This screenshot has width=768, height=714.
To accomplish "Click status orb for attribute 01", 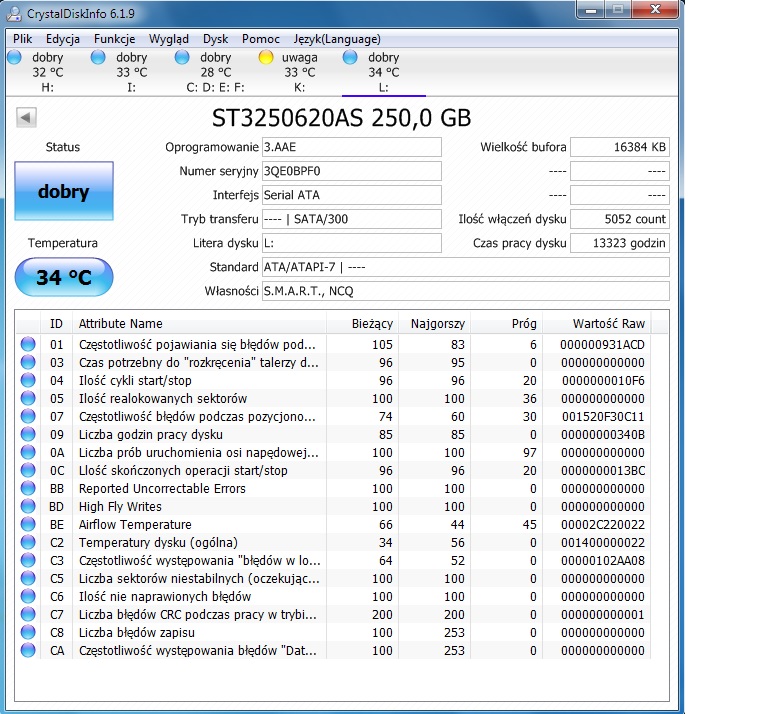I will [x=28, y=344].
